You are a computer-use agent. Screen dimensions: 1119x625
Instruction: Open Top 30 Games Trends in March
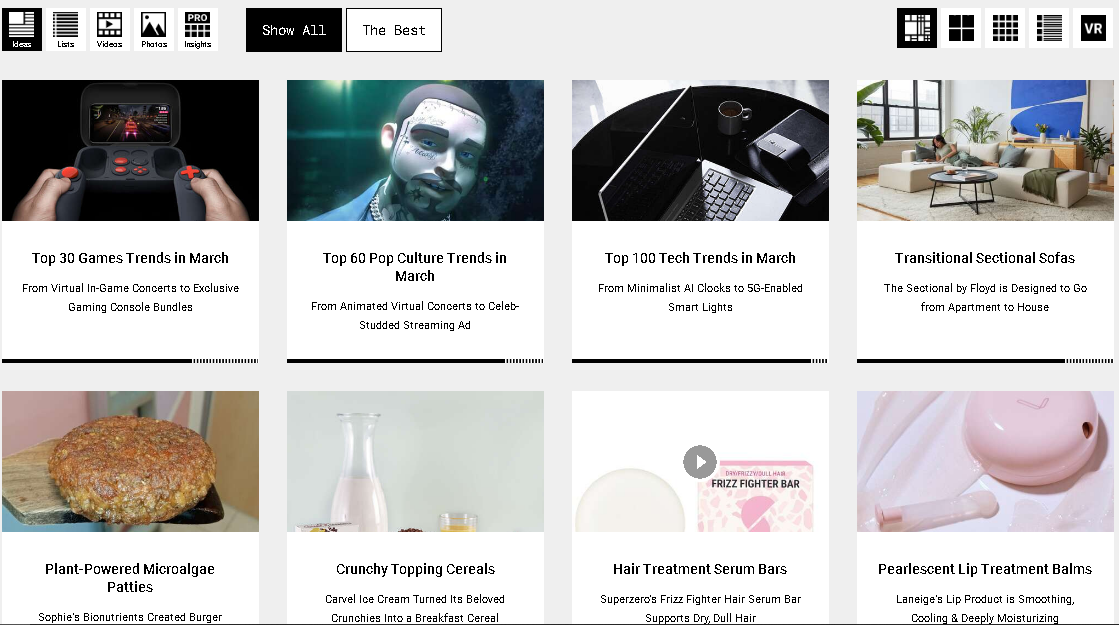[x=130, y=258]
